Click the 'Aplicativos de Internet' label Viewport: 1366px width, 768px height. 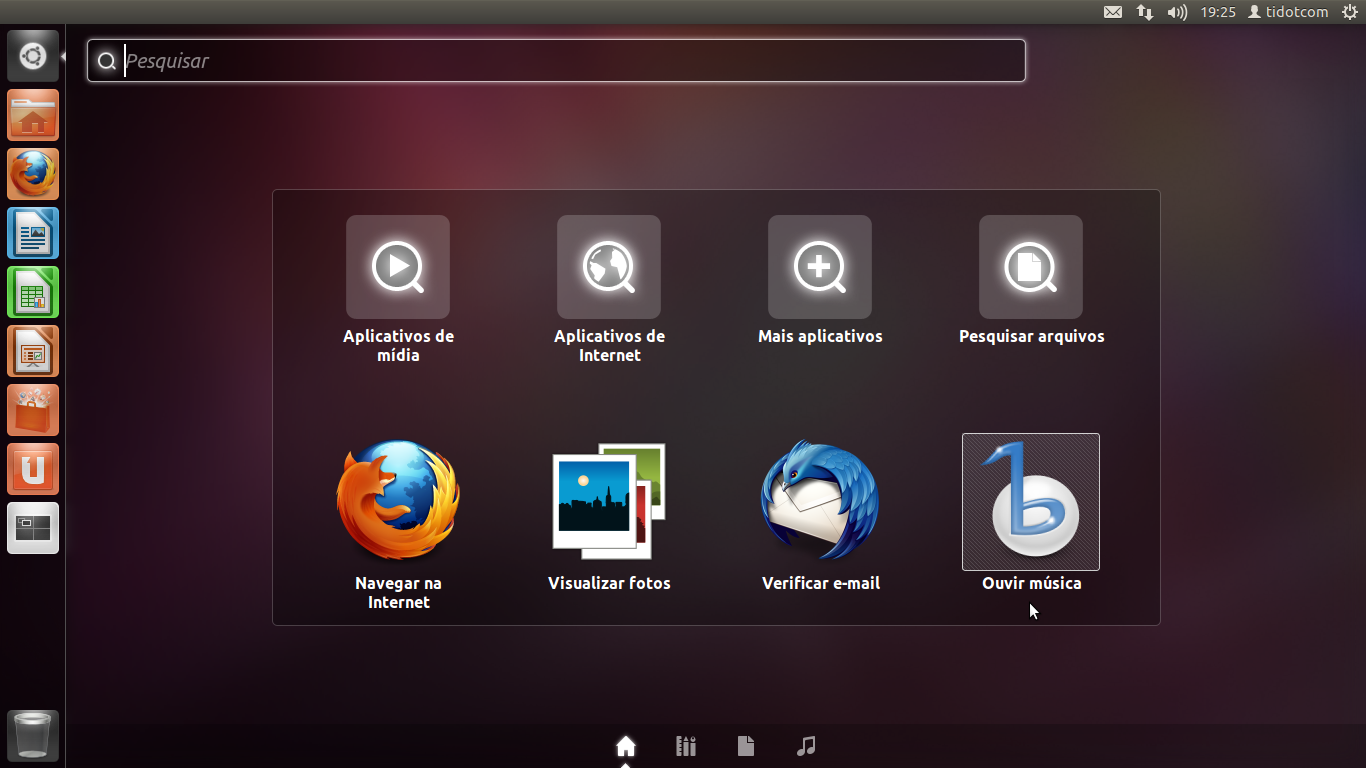(x=609, y=345)
